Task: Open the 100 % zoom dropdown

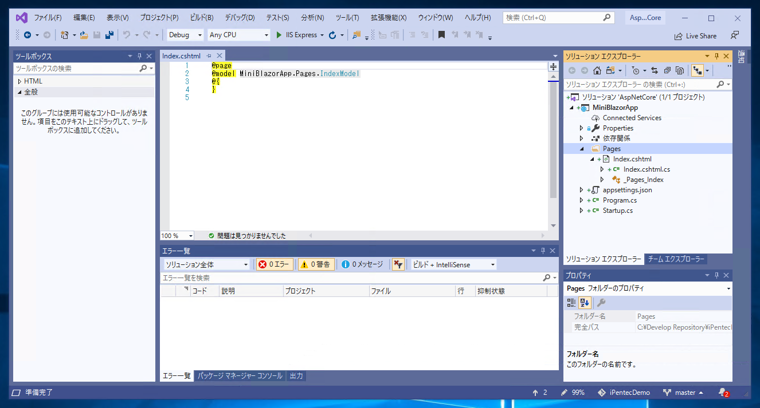Action: (x=177, y=235)
